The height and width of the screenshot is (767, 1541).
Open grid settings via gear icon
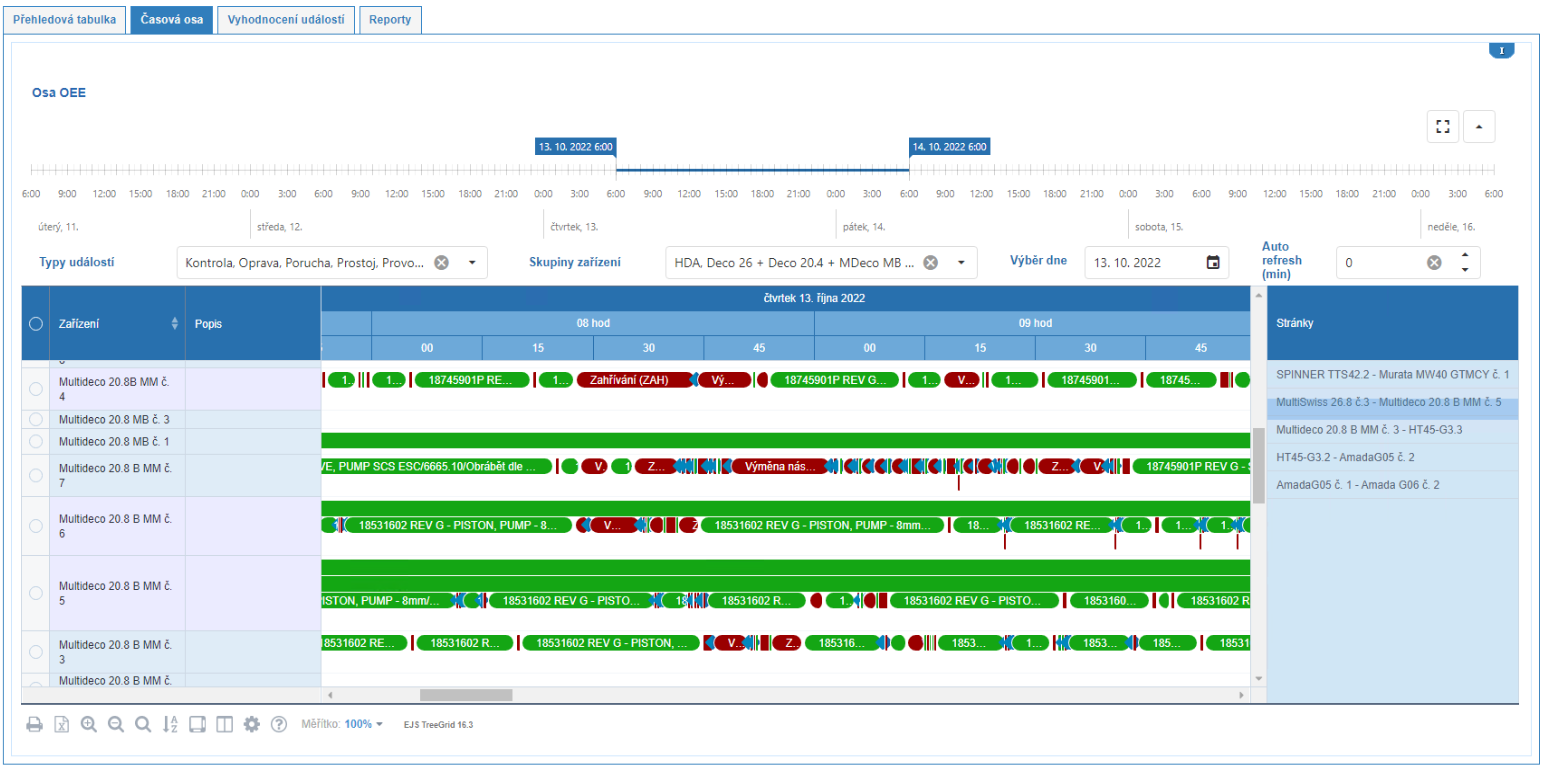[251, 724]
